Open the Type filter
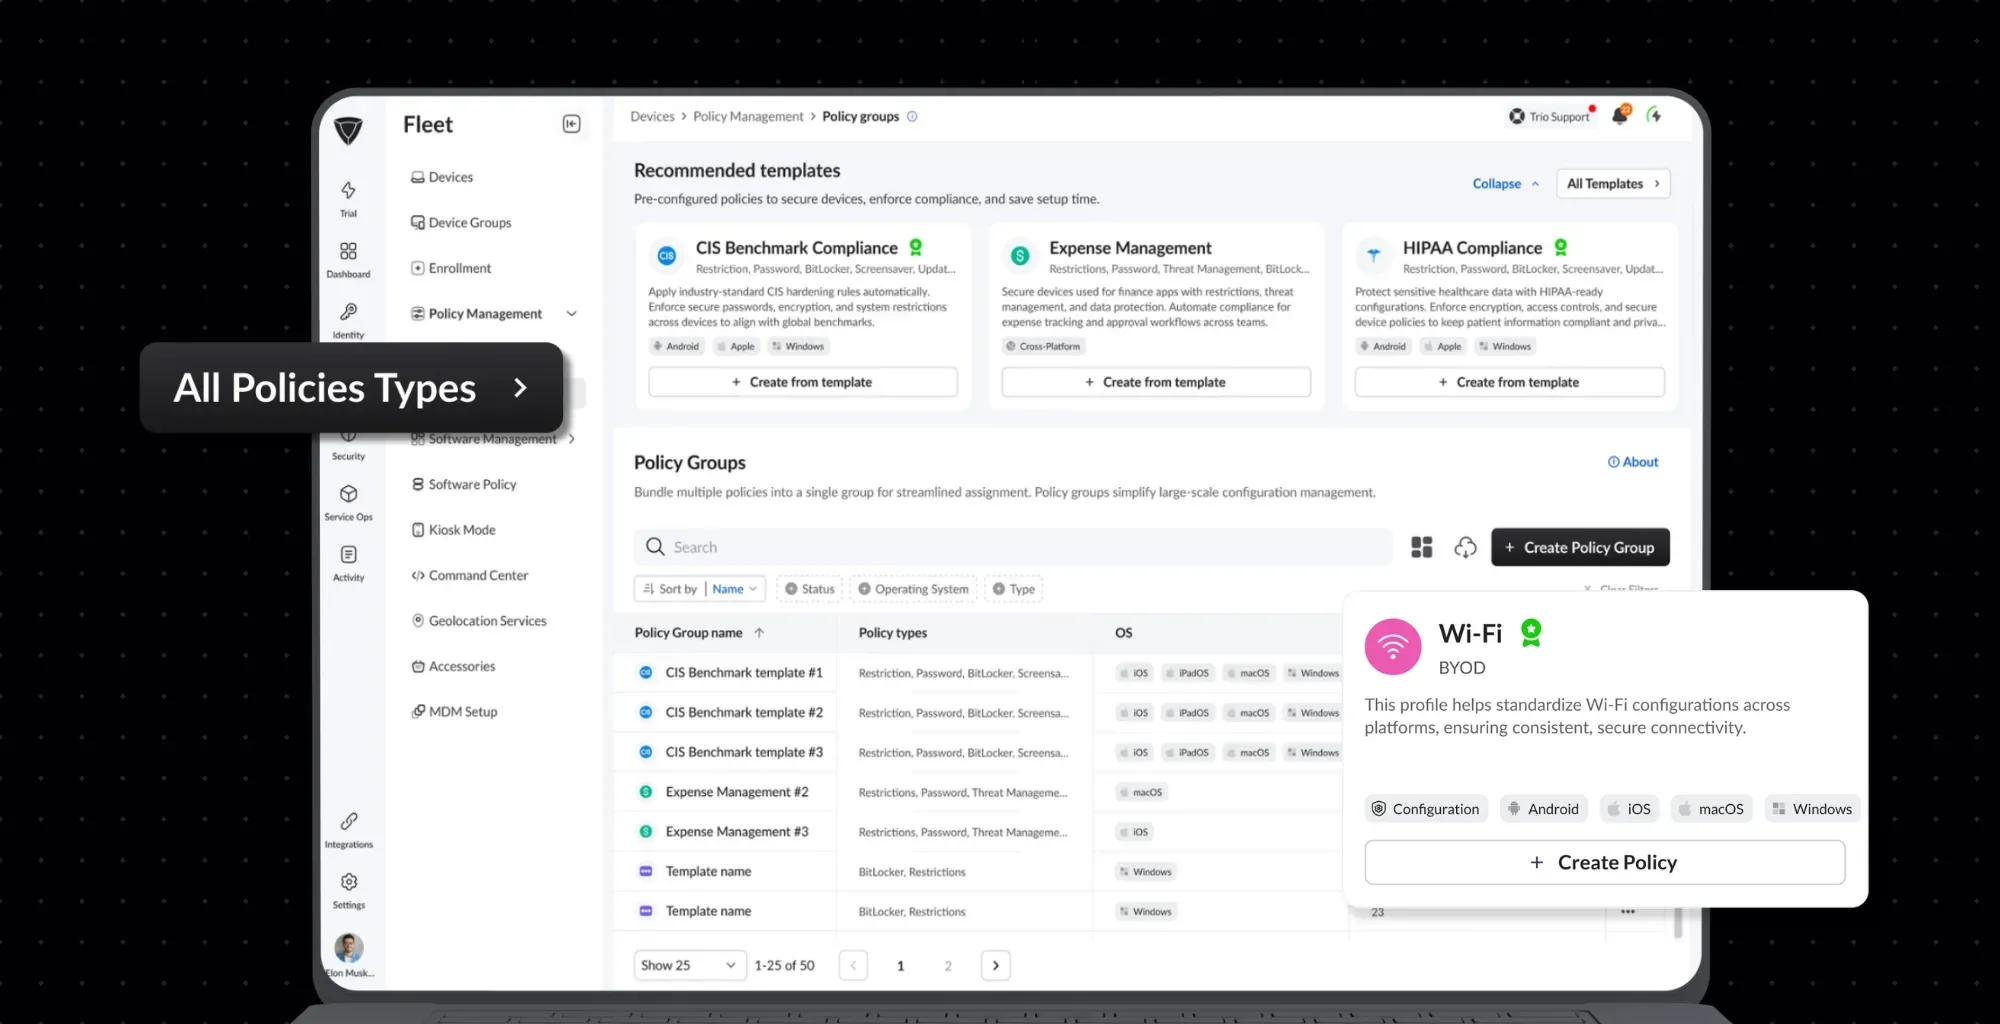The image size is (2000, 1024). 1013,589
